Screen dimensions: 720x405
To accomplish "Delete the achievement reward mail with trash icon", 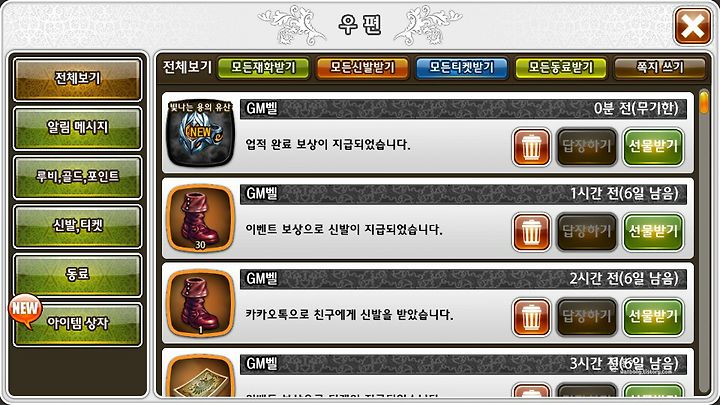I will pyautogui.click(x=531, y=147).
